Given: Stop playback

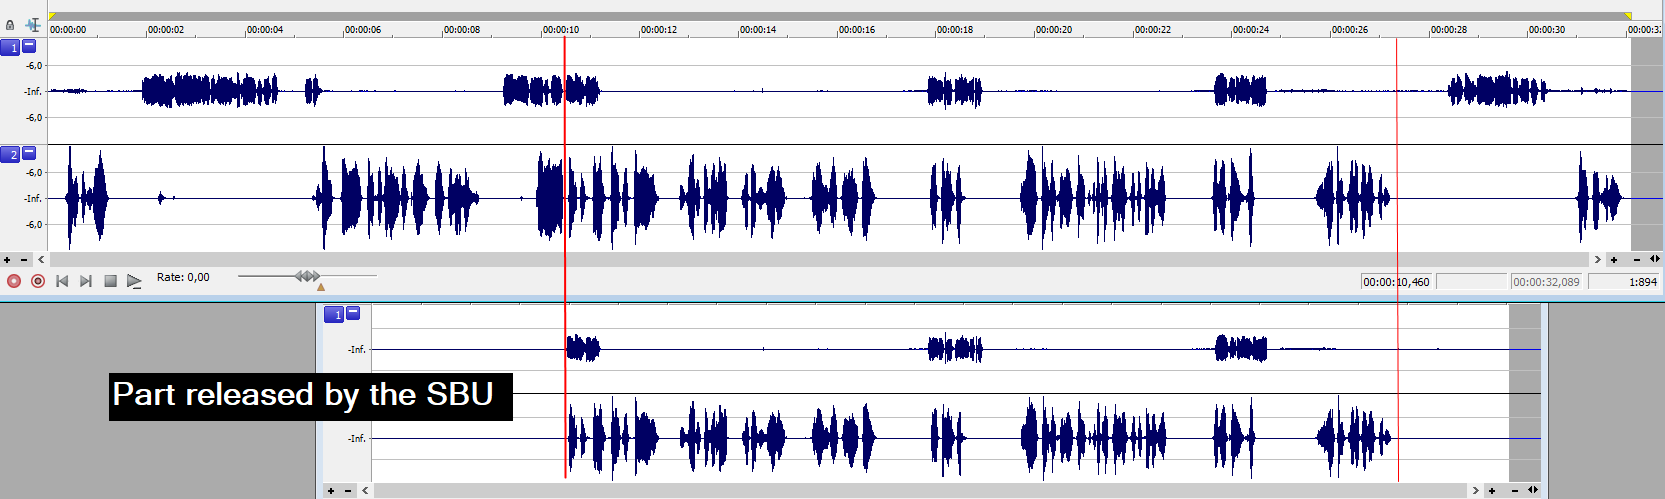Looking at the screenshot, I should 111,281.
